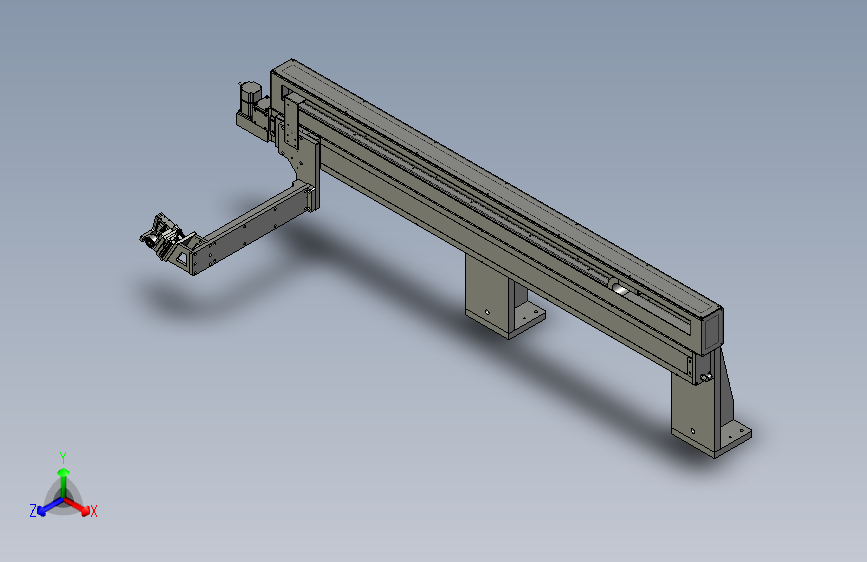Click the blue Z axis arrow on triad
This screenshot has height=562, width=867.
(x=50, y=506)
